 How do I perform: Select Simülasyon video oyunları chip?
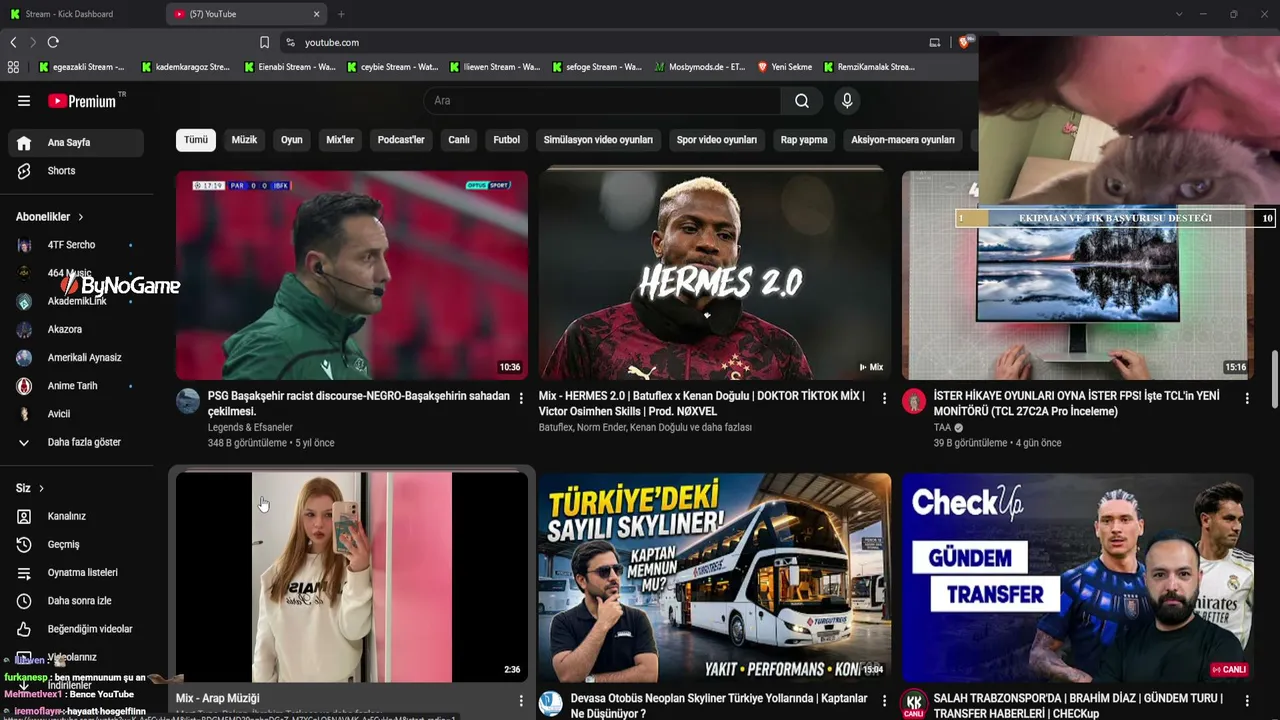click(598, 140)
